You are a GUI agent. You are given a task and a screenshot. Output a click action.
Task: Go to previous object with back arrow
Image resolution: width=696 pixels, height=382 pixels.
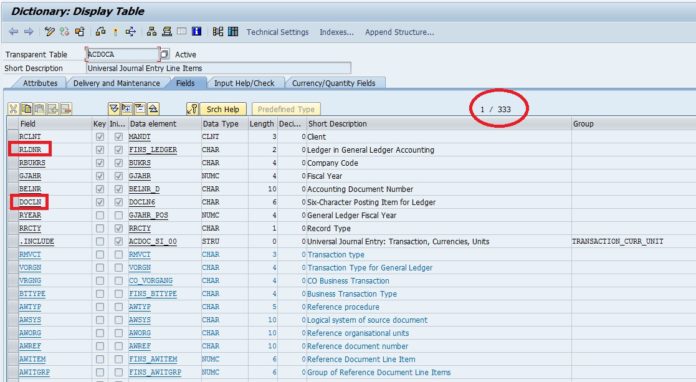14,32
